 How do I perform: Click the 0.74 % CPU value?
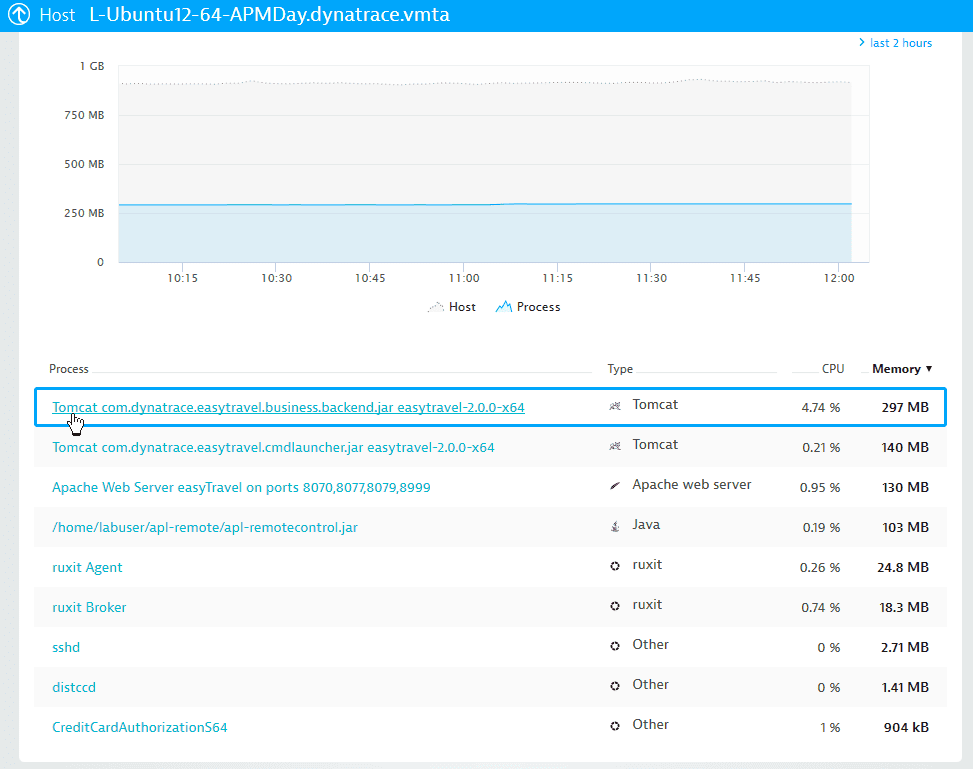820,607
